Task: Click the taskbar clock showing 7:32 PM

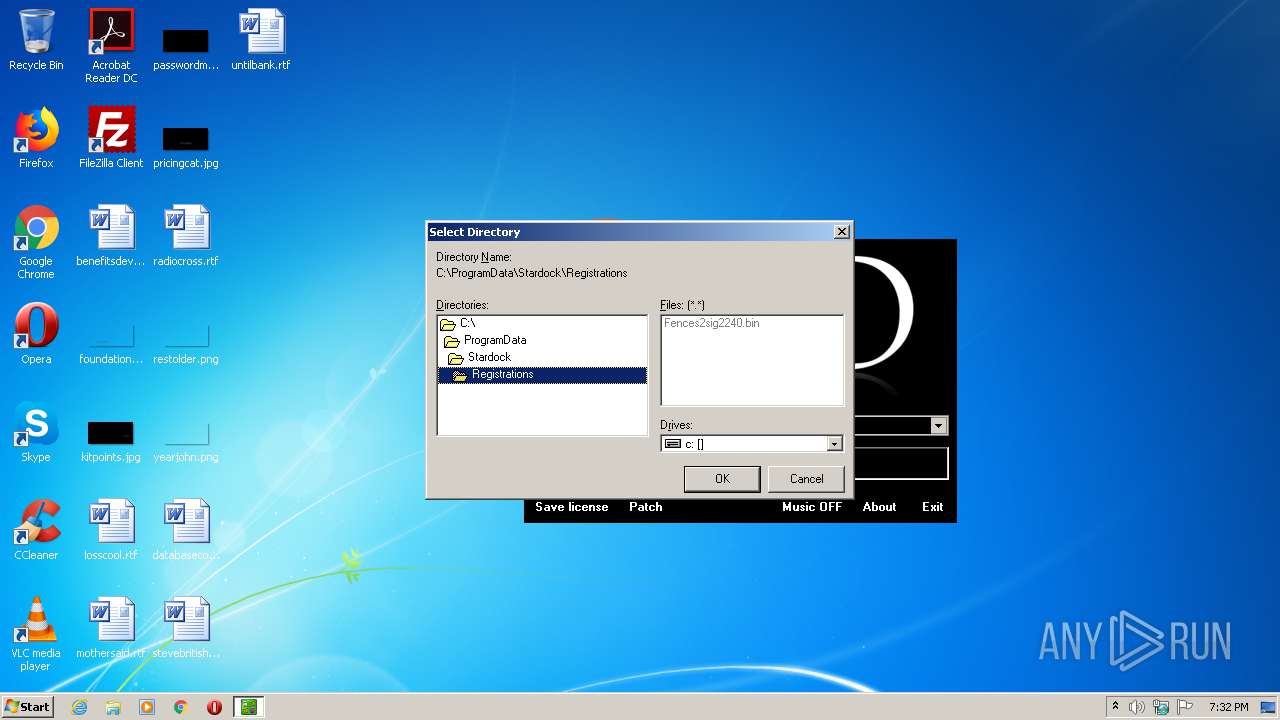Action: click(x=1228, y=707)
